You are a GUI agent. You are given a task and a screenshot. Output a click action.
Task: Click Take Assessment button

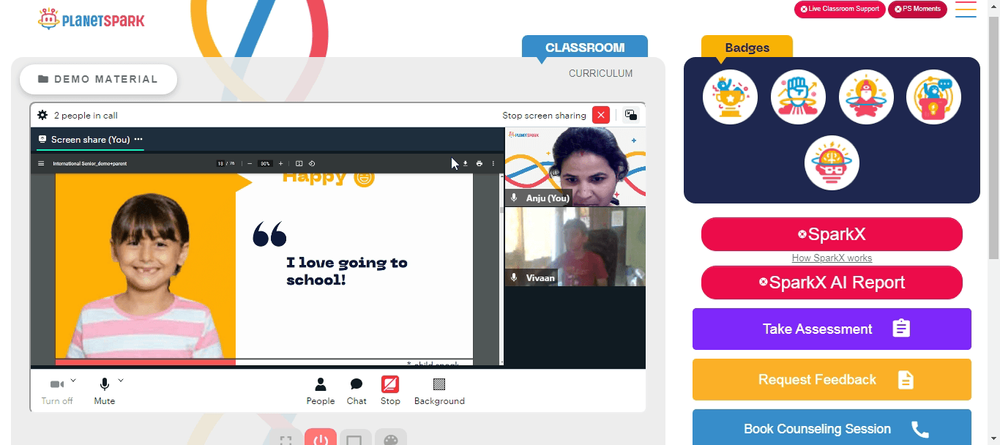(x=832, y=329)
